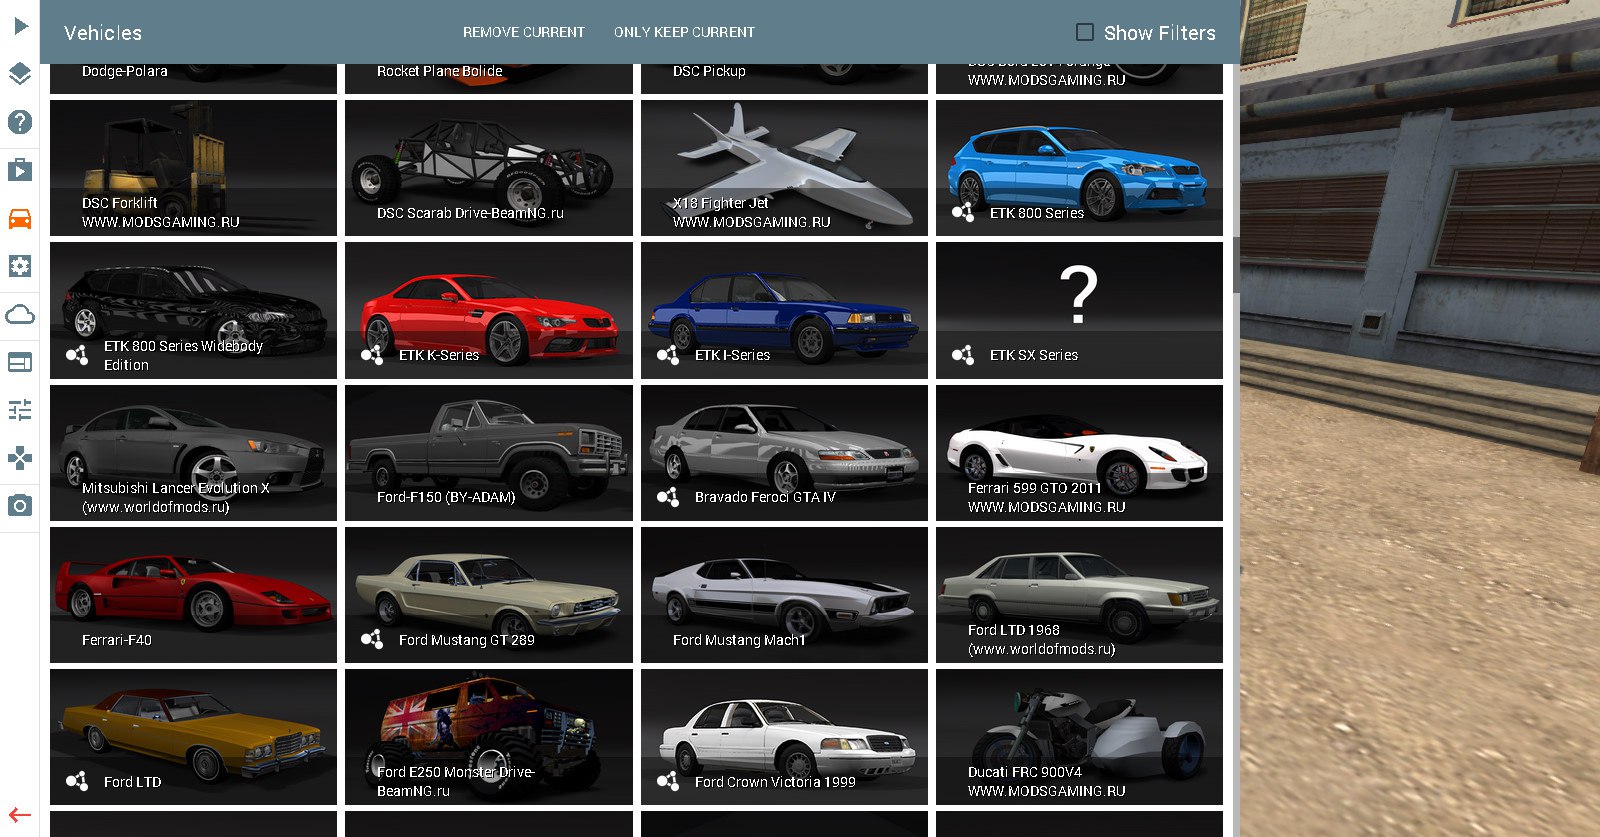Open the replay video icon in sidebar
The height and width of the screenshot is (837, 1600).
pyautogui.click(x=20, y=170)
